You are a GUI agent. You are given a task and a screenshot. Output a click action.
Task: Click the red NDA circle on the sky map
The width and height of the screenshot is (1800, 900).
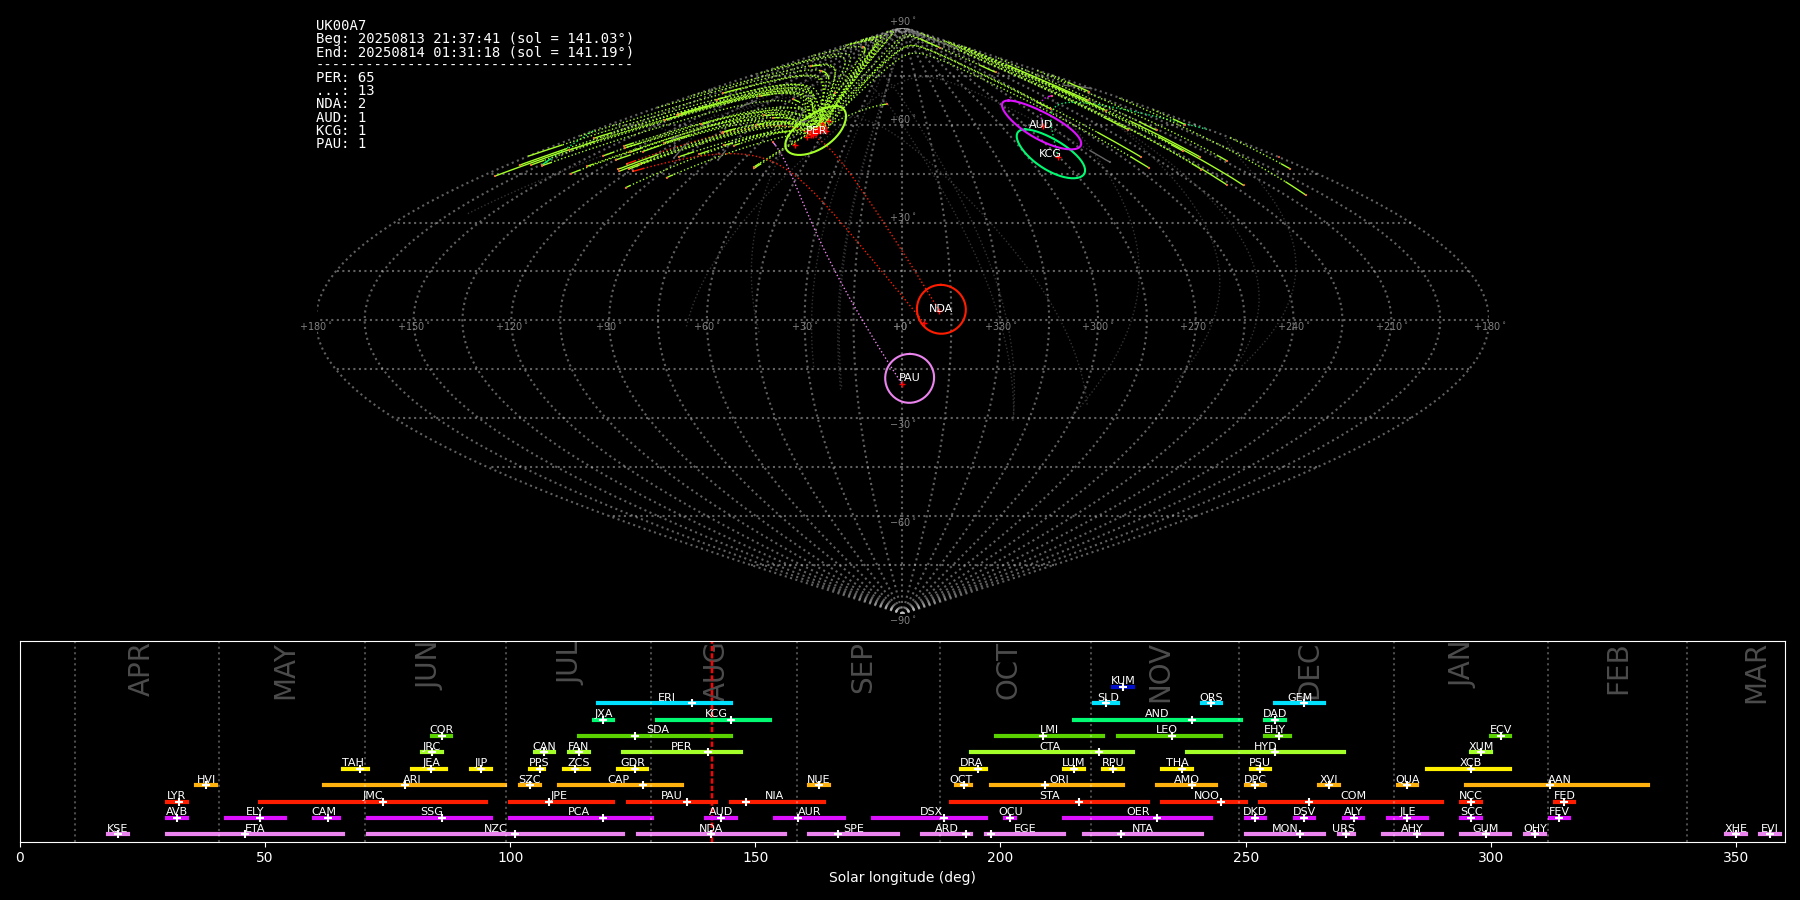(x=941, y=308)
